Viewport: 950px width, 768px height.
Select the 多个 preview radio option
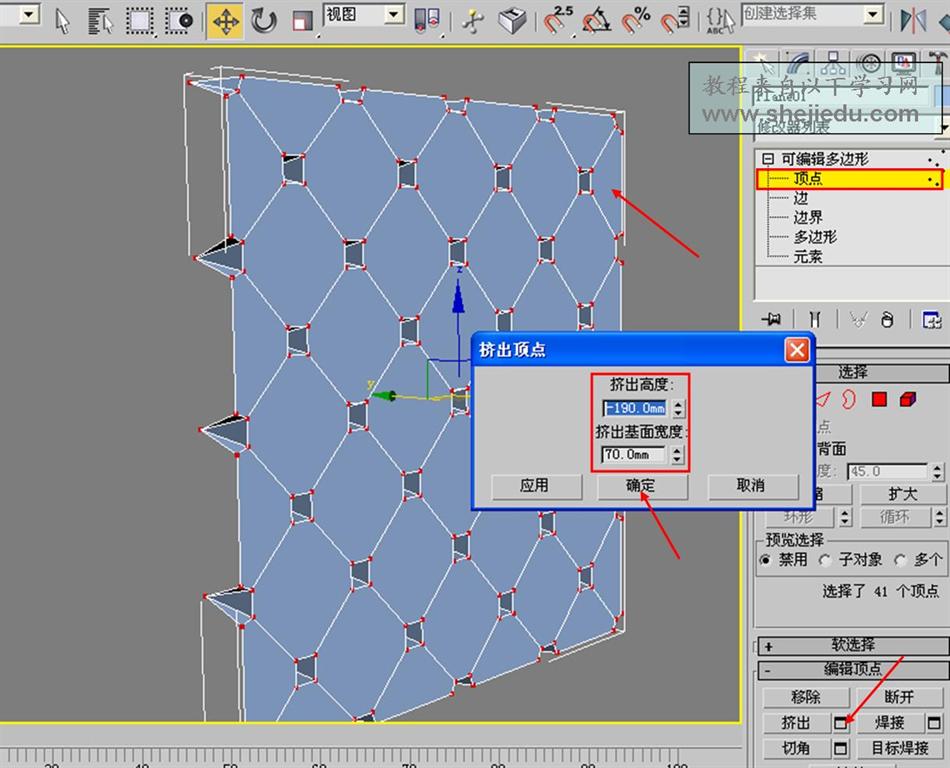(x=901, y=561)
